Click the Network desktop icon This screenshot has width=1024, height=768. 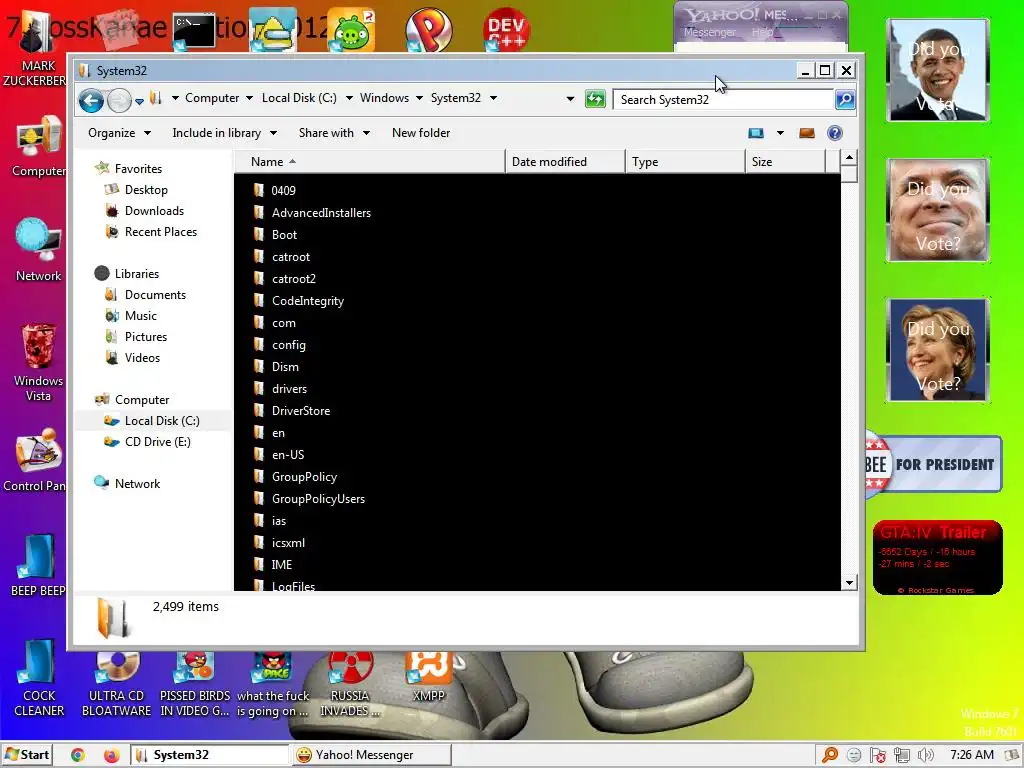pyautogui.click(x=38, y=250)
